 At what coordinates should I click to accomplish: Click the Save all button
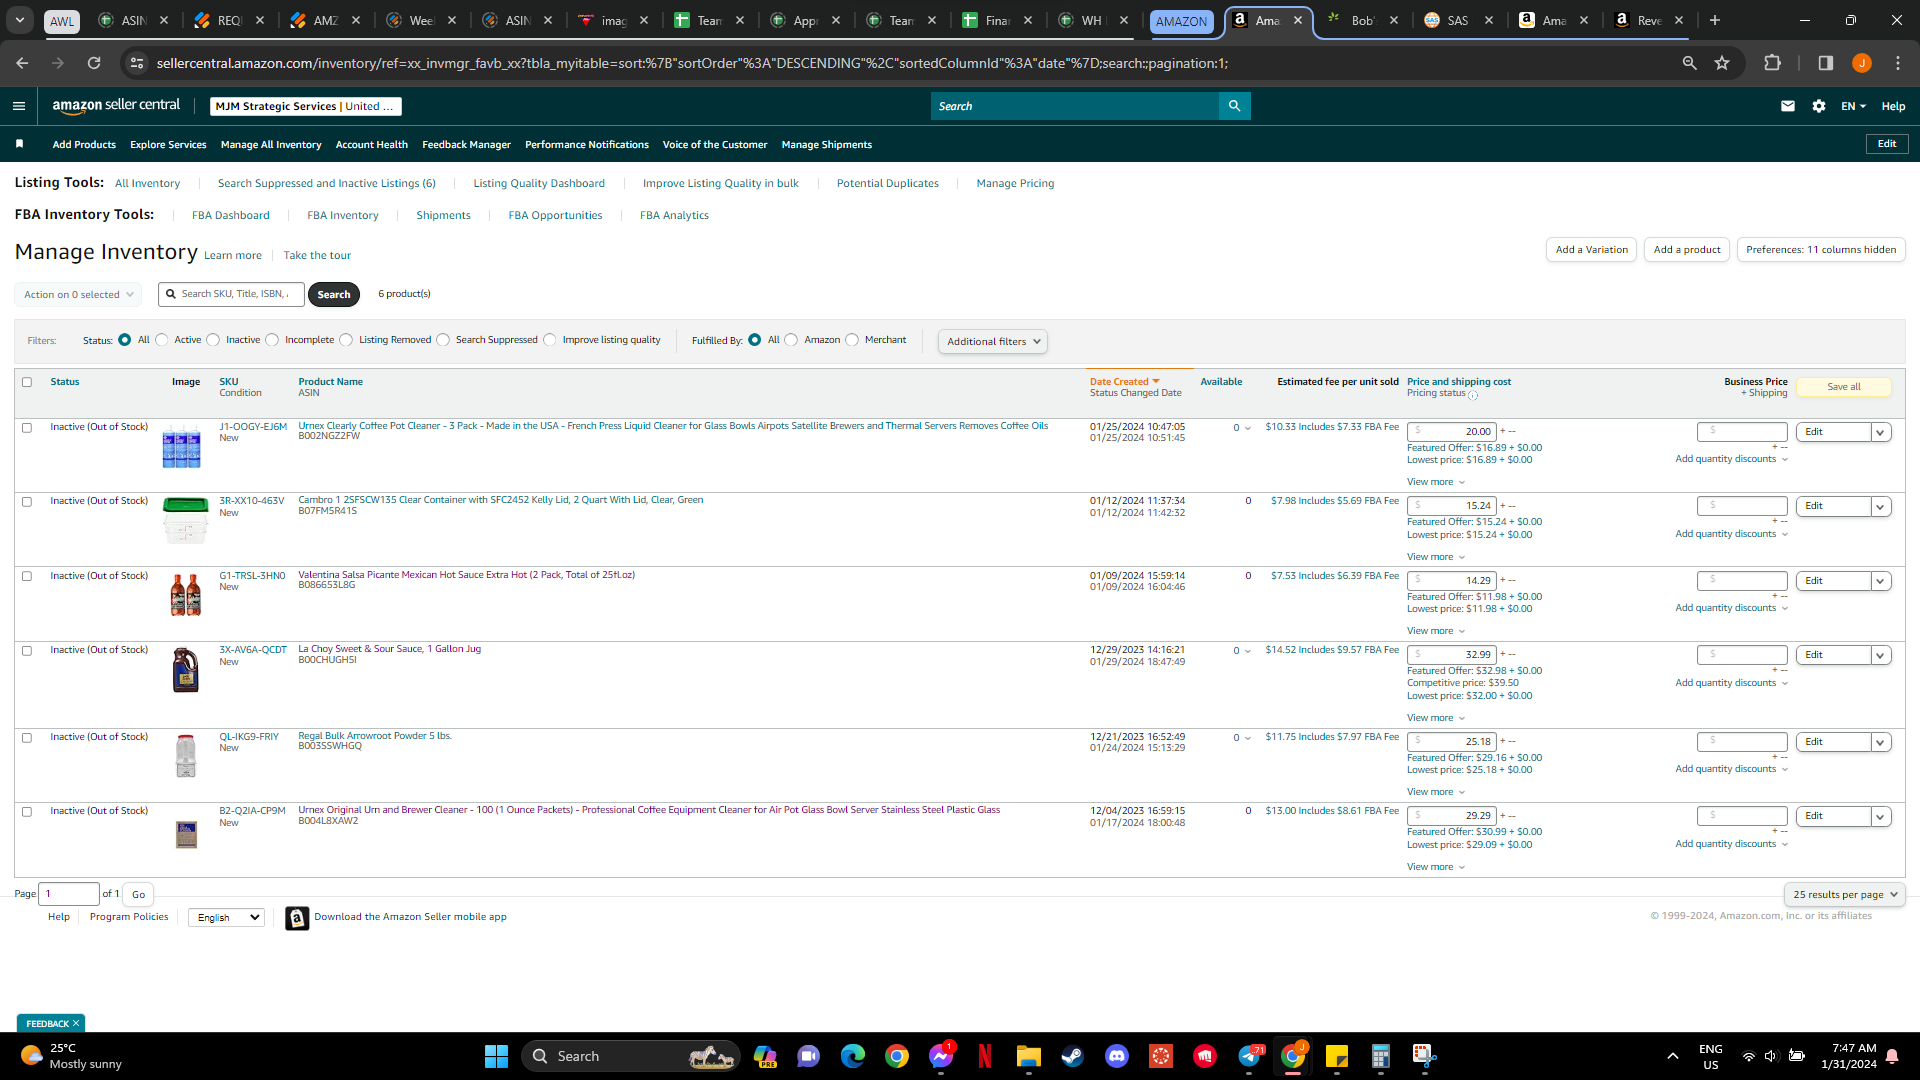pos(1844,387)
